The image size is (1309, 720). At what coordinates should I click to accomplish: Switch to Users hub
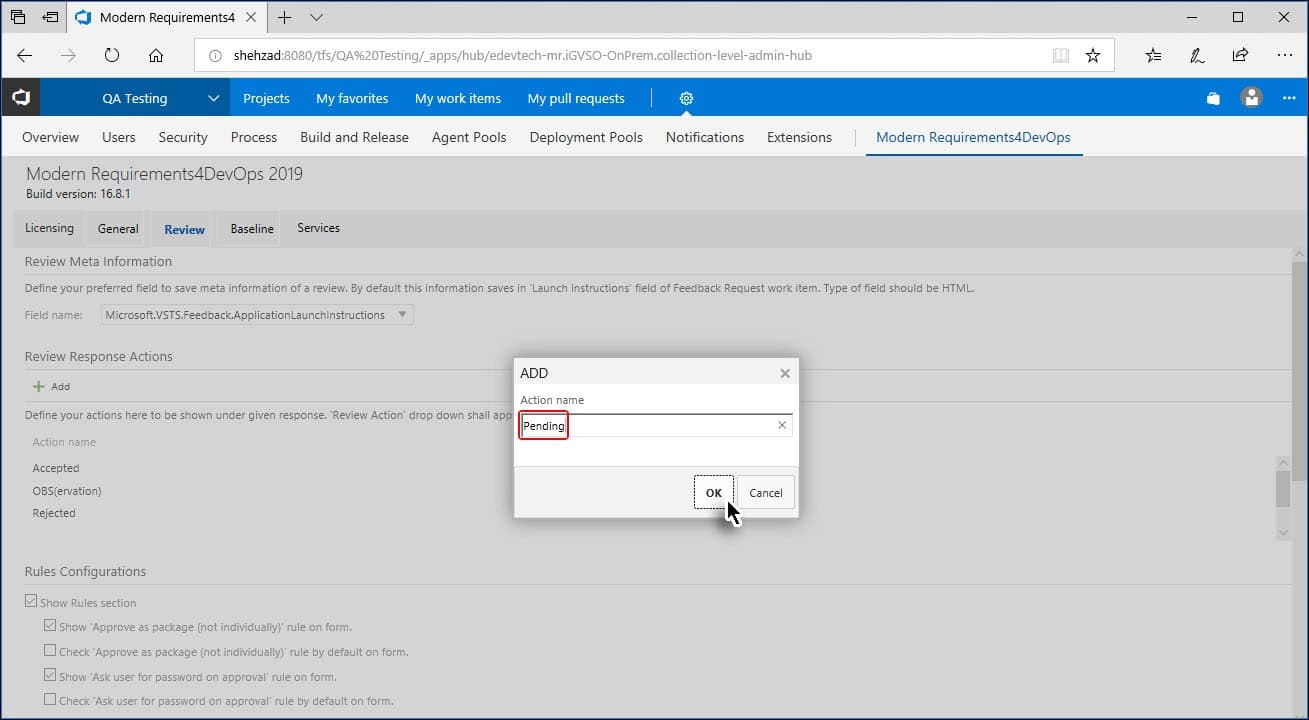119,137
